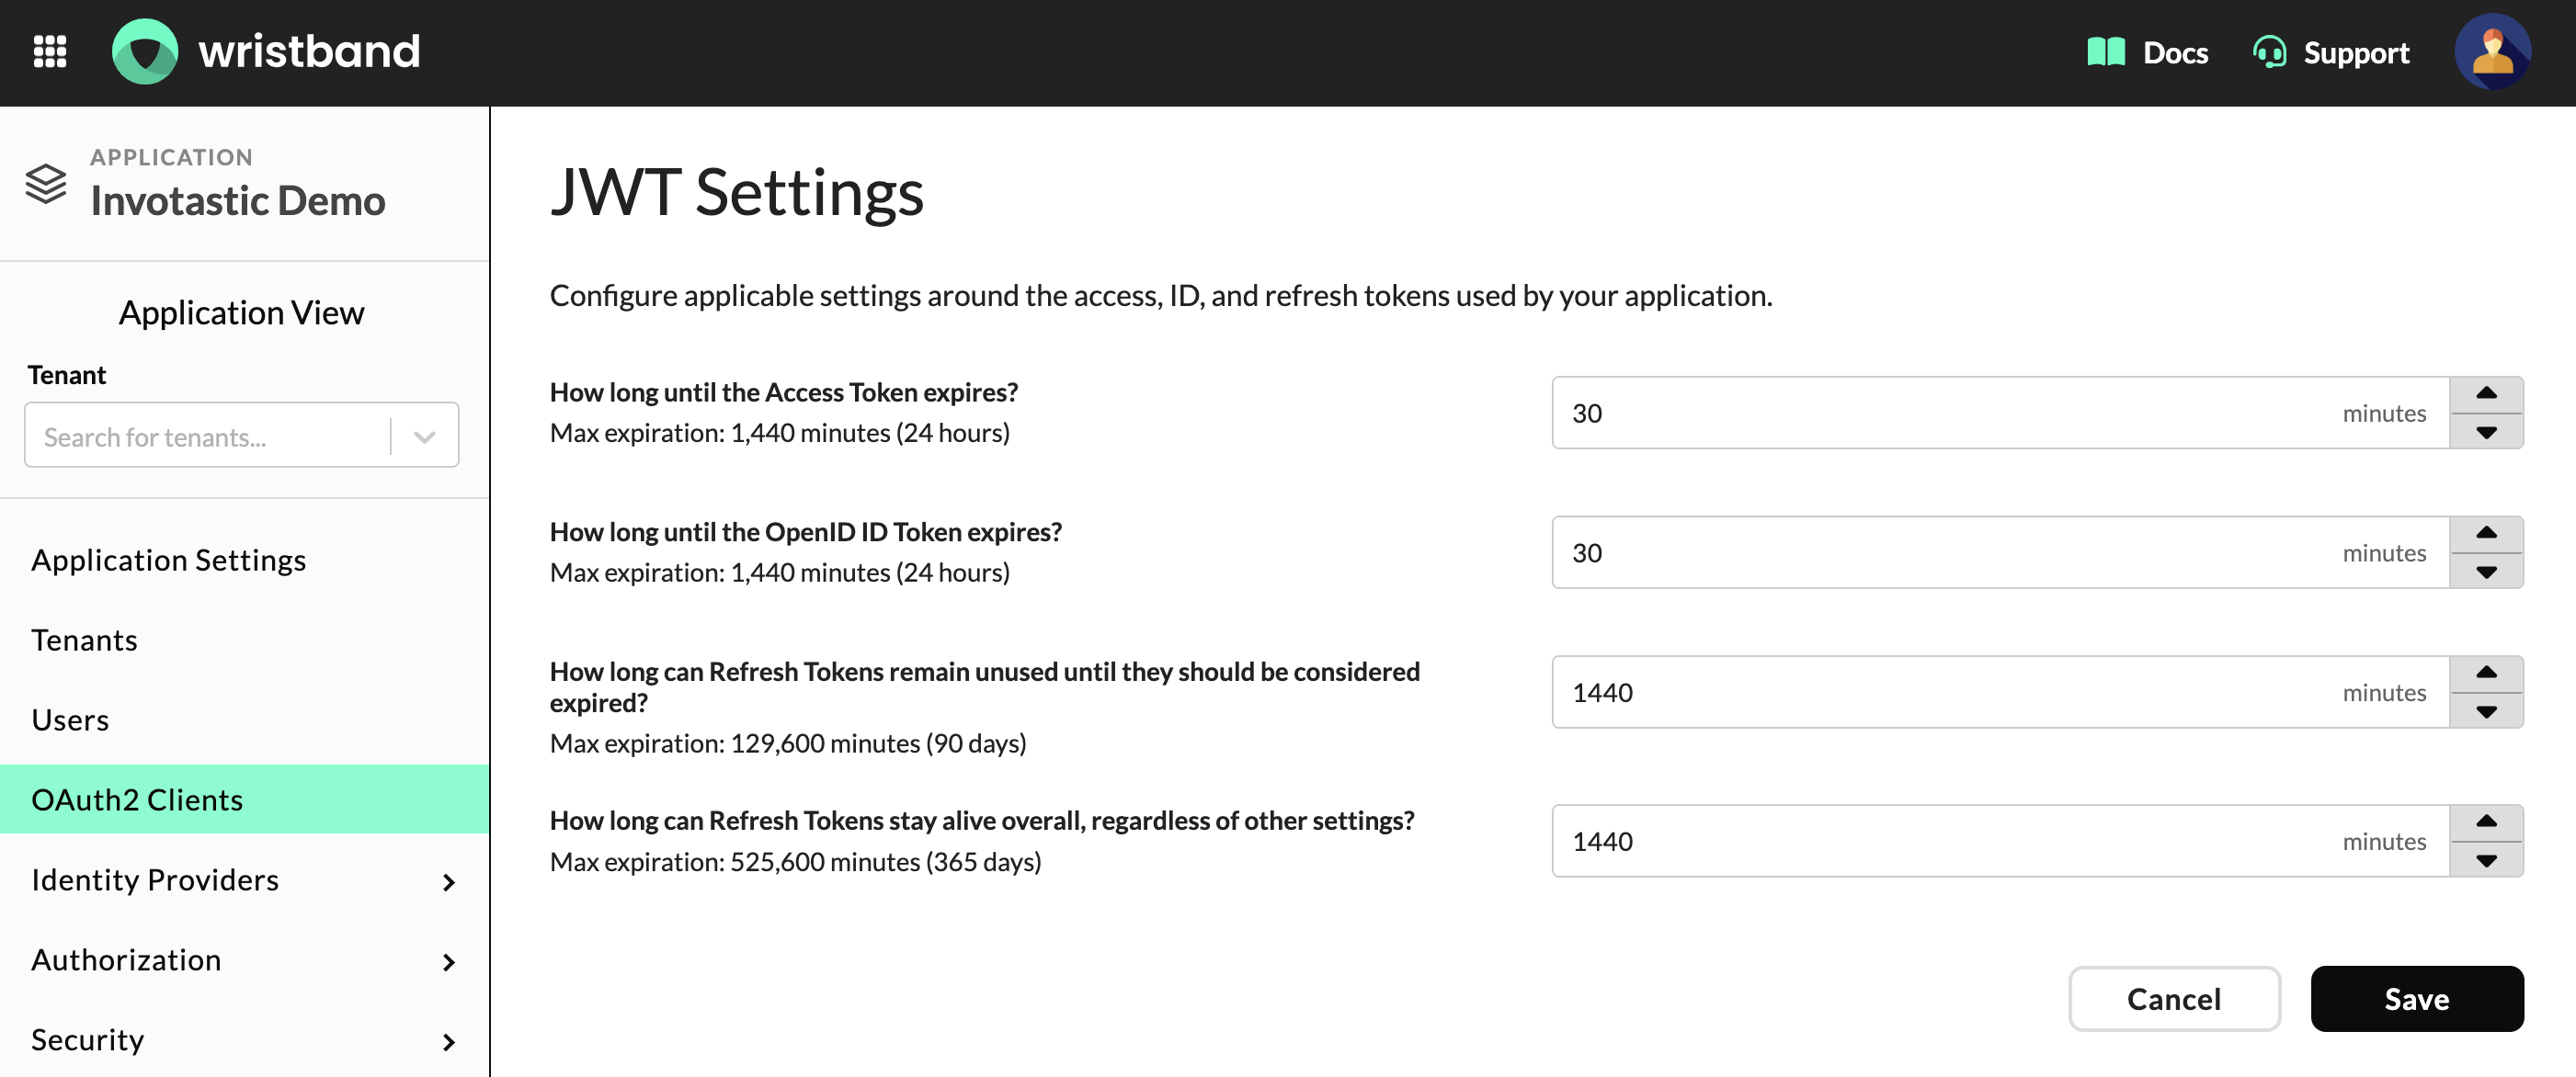Open the app grid launcher icon

pyautogui.click(x=50, y=52)
